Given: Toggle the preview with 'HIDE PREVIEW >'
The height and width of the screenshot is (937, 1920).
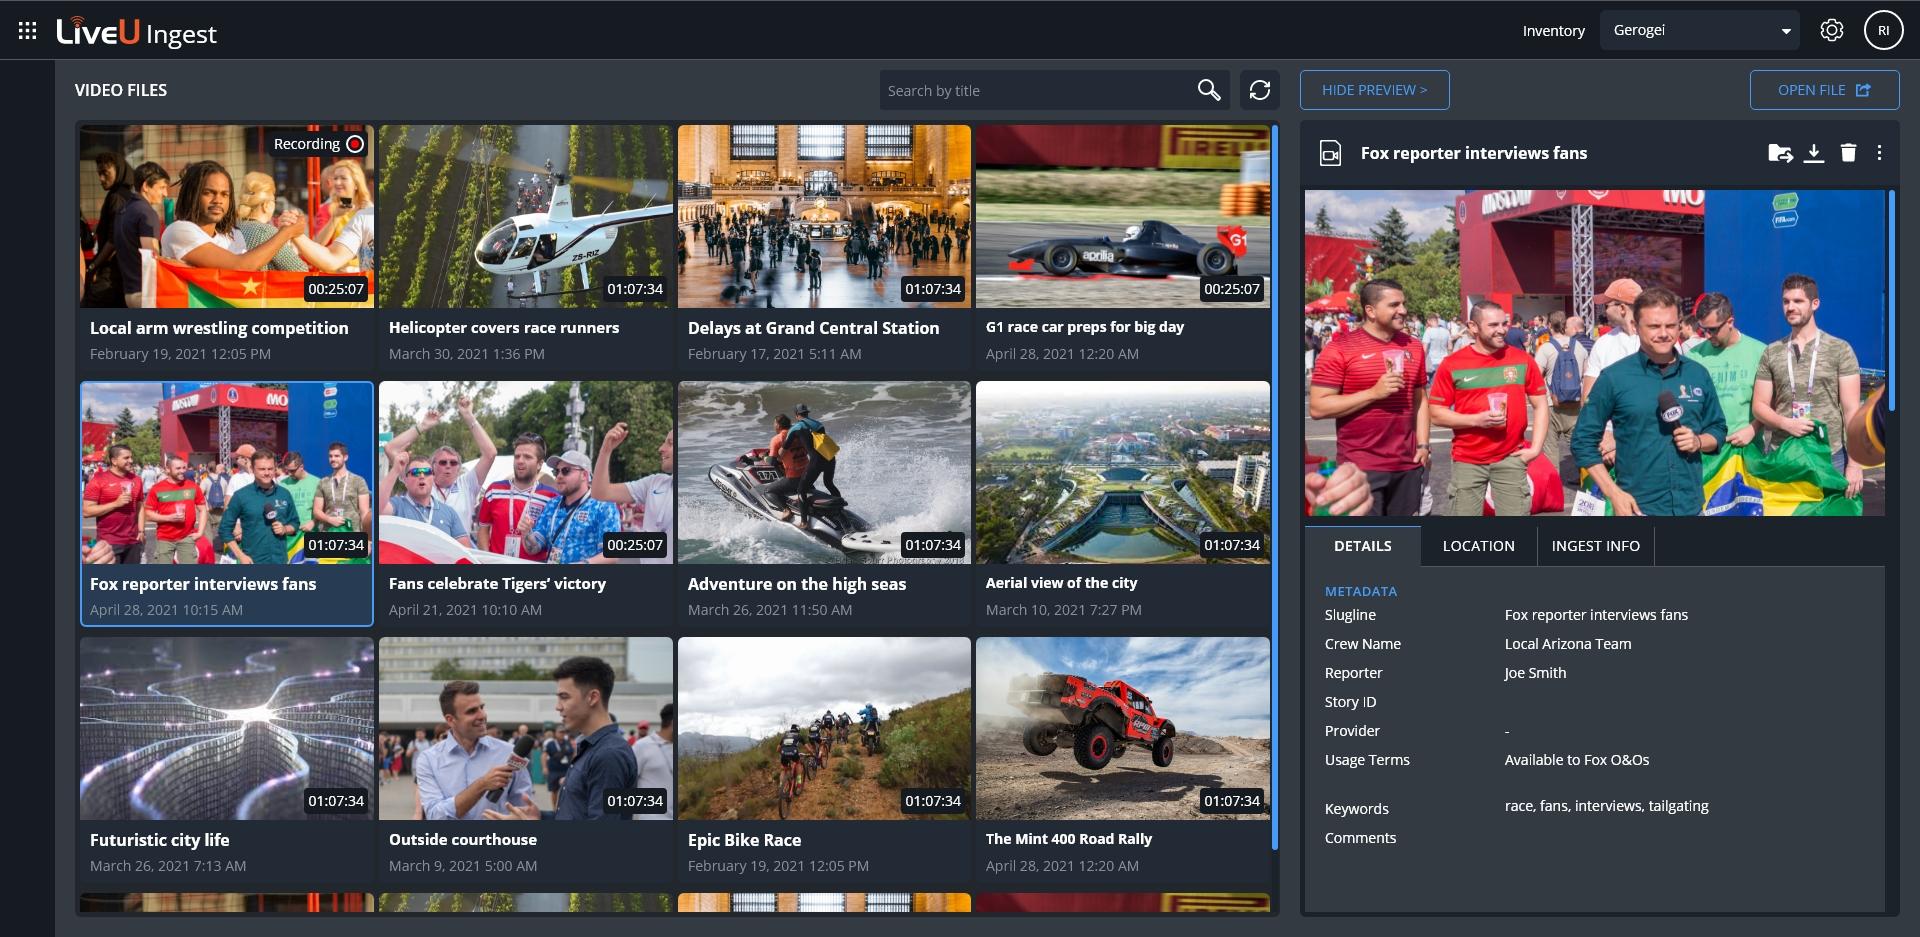Looking at the screenshot, I should (x=1374, y=89).
